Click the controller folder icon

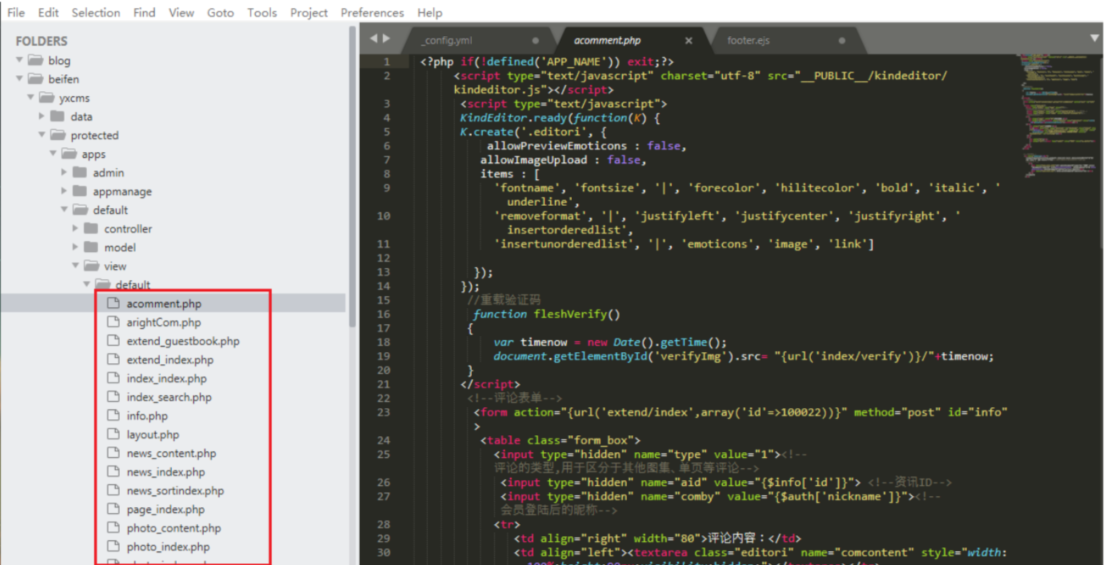(92, 228)
